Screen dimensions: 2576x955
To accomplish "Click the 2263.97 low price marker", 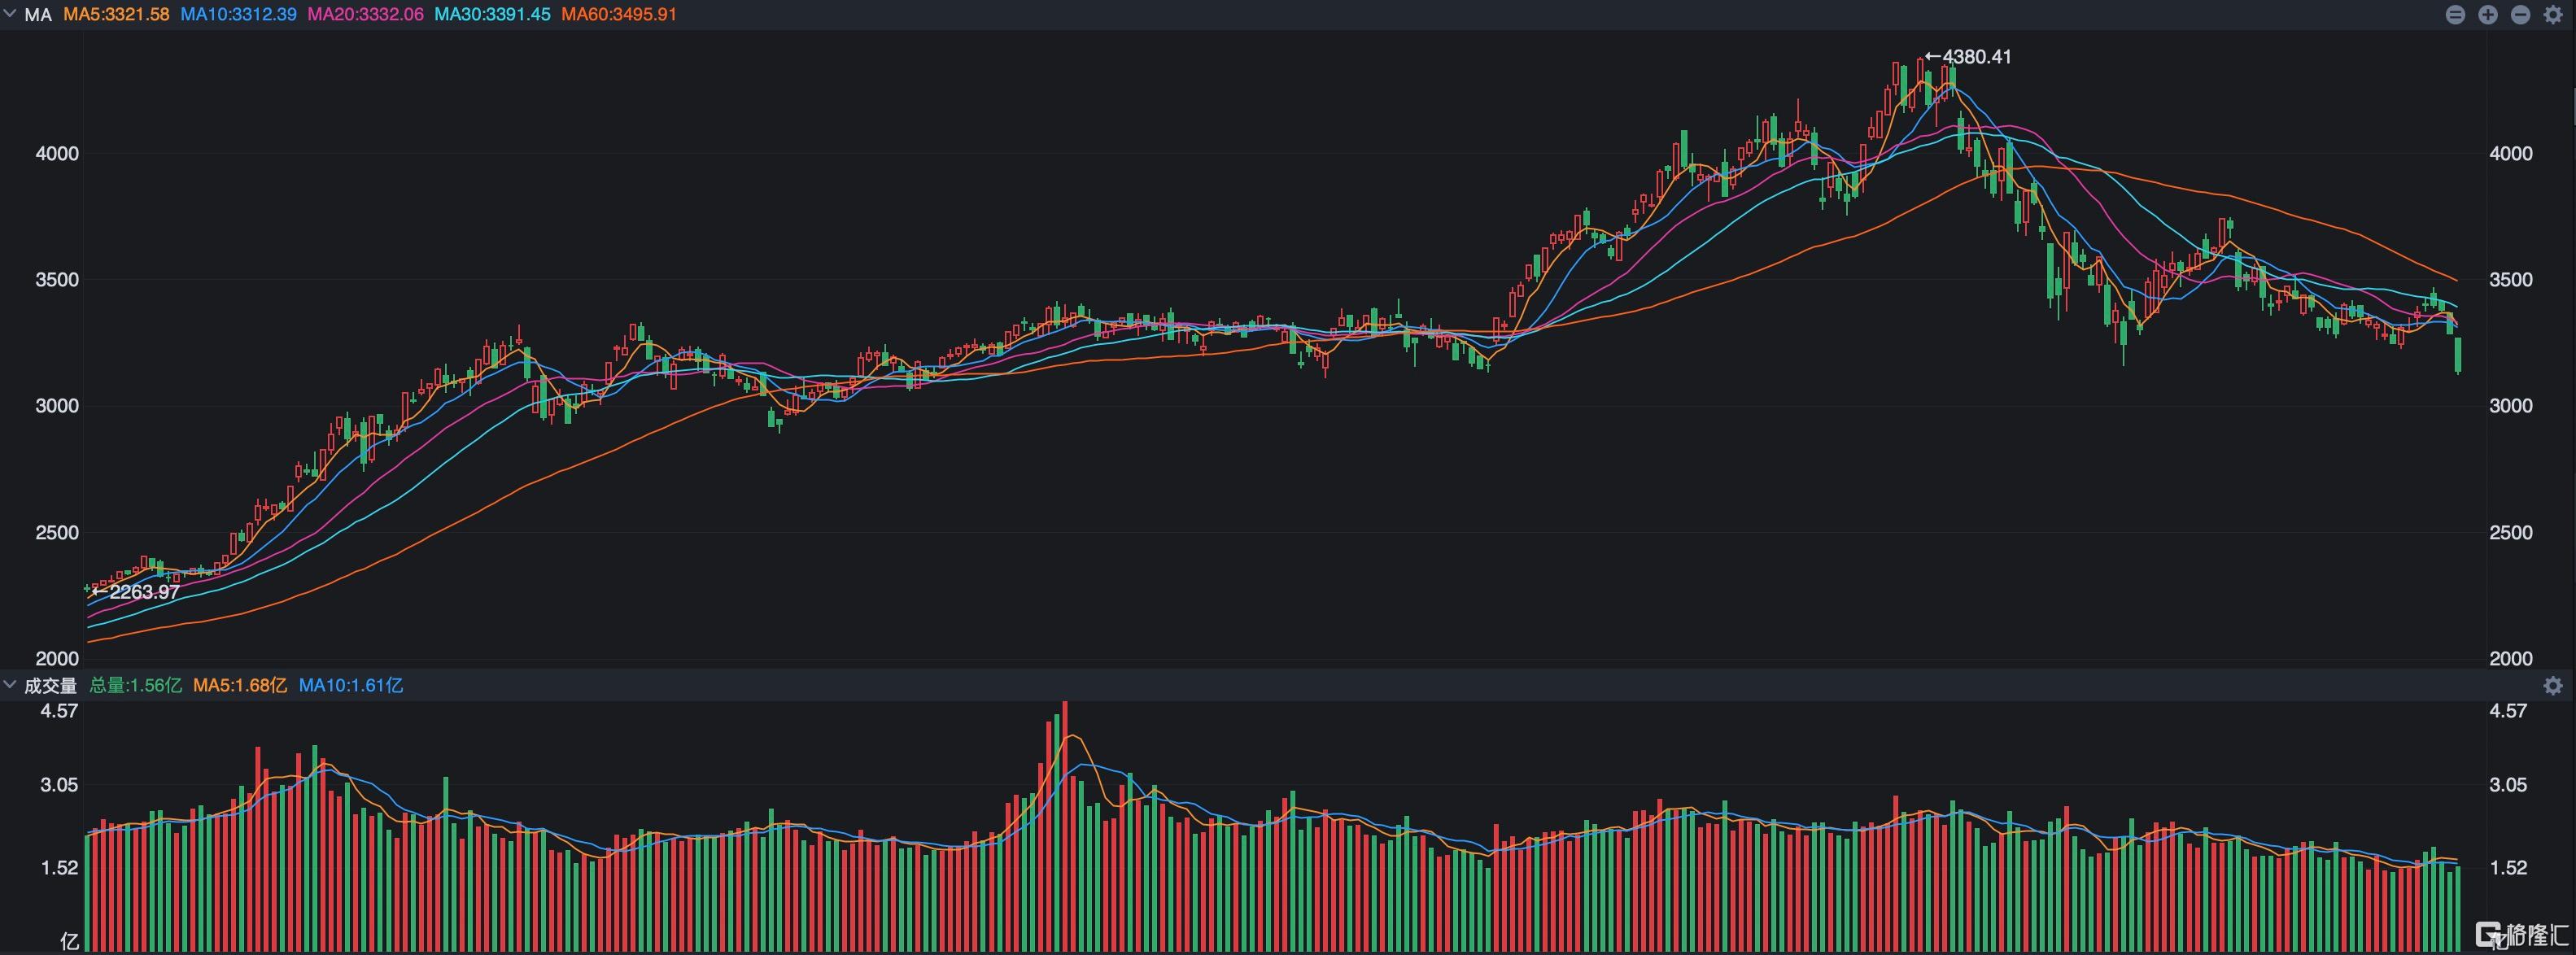I will click(x=137, y=592).
